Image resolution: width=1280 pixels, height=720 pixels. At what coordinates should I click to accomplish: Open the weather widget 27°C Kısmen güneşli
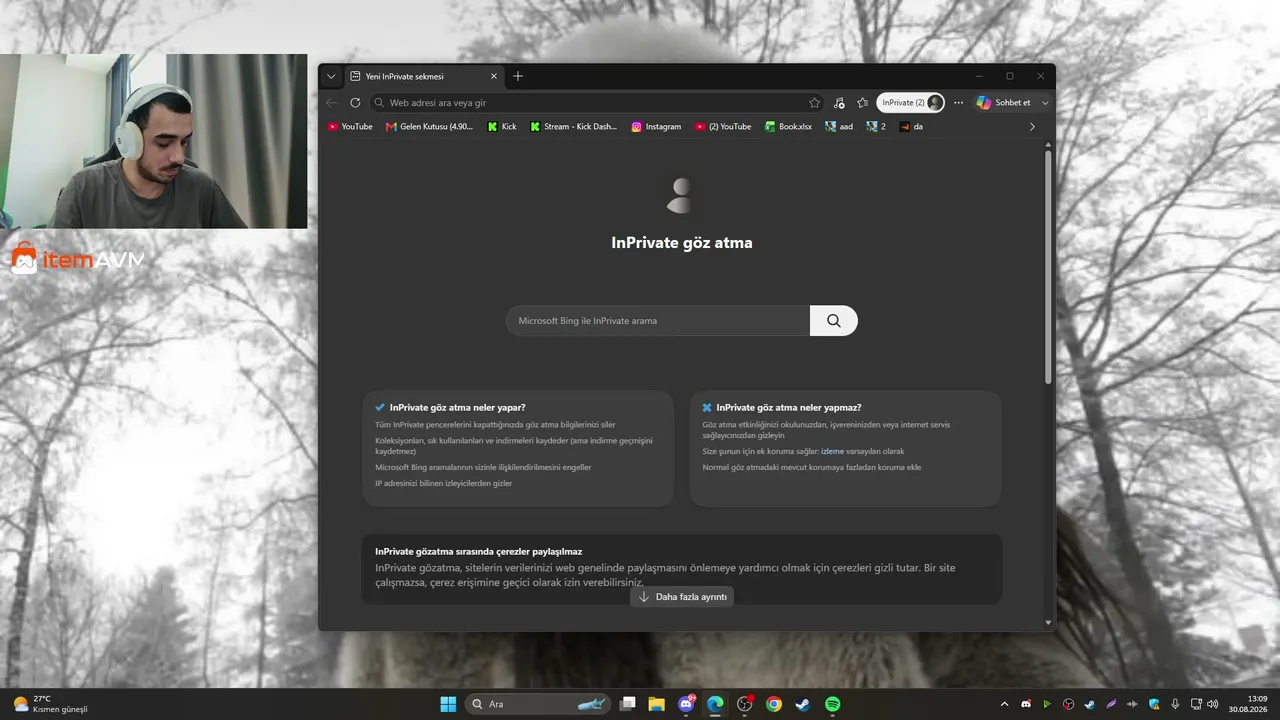[x=50, y=704]
